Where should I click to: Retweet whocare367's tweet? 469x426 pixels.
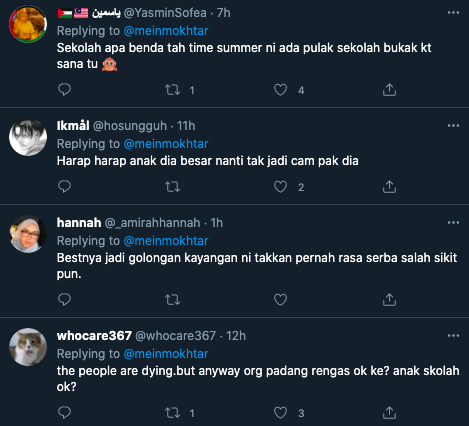(173, 413)
